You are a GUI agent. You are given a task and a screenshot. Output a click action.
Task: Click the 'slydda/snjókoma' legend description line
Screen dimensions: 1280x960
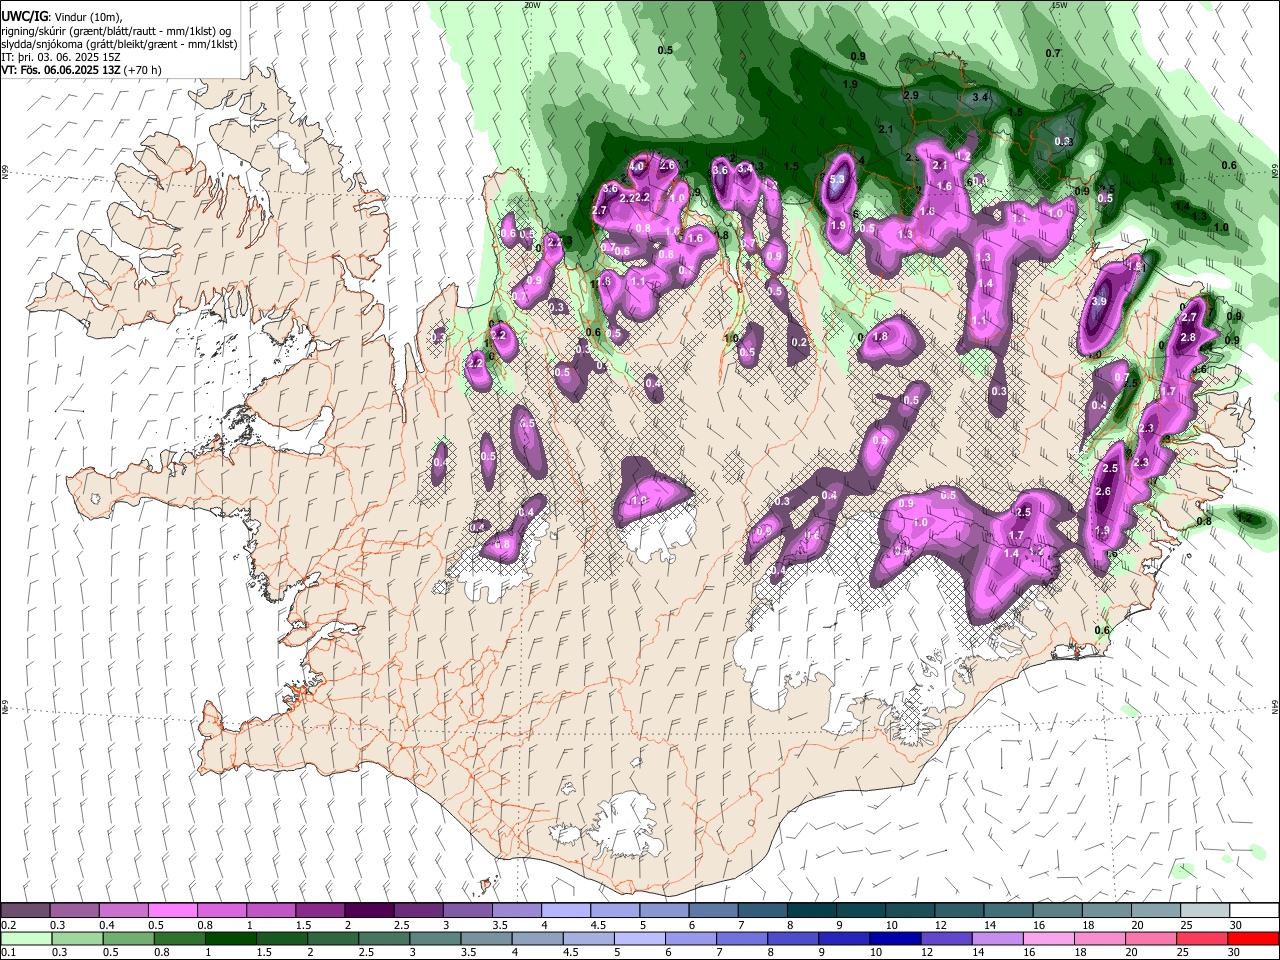119,44
